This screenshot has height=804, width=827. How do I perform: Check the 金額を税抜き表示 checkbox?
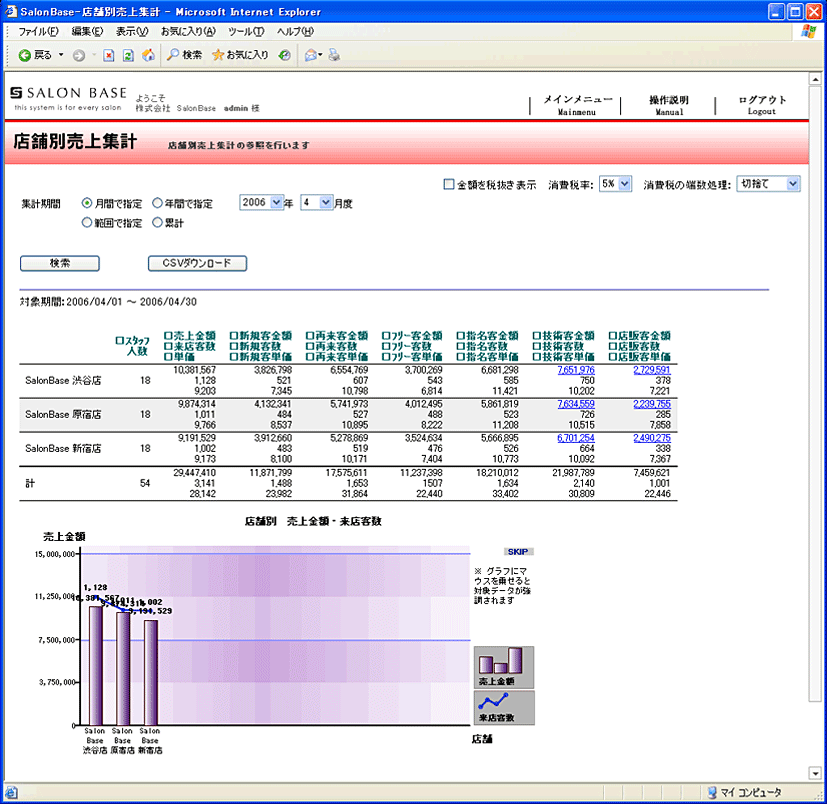coord(449,184)
